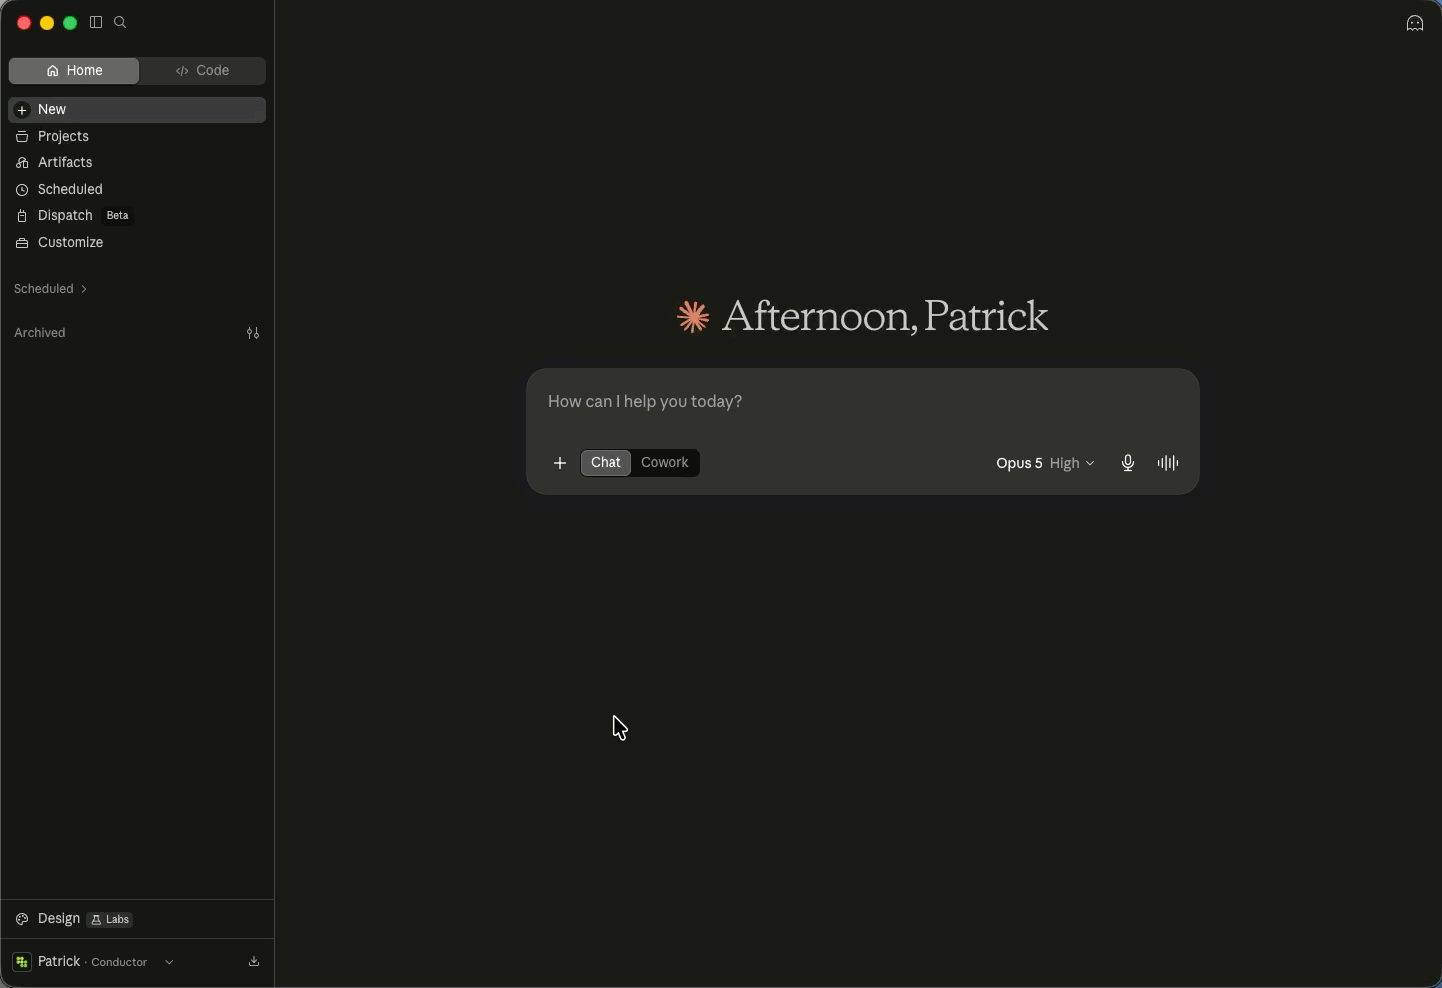
Task: Click the plus attachment icon in composer
Action: coord(560,463)
